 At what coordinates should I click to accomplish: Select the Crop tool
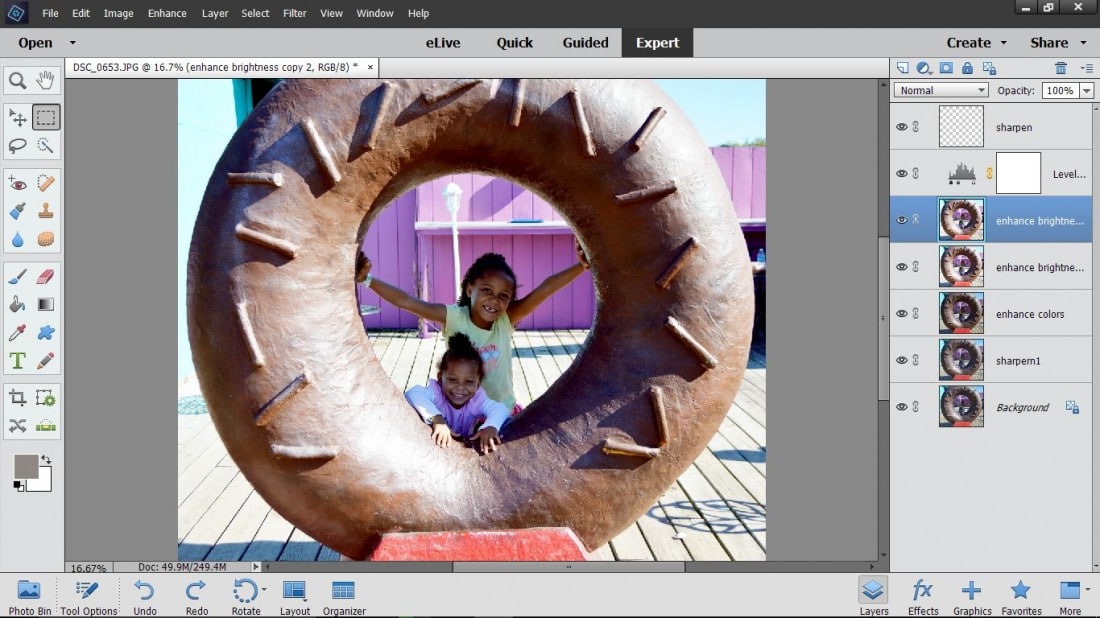[x=18, y=398]
